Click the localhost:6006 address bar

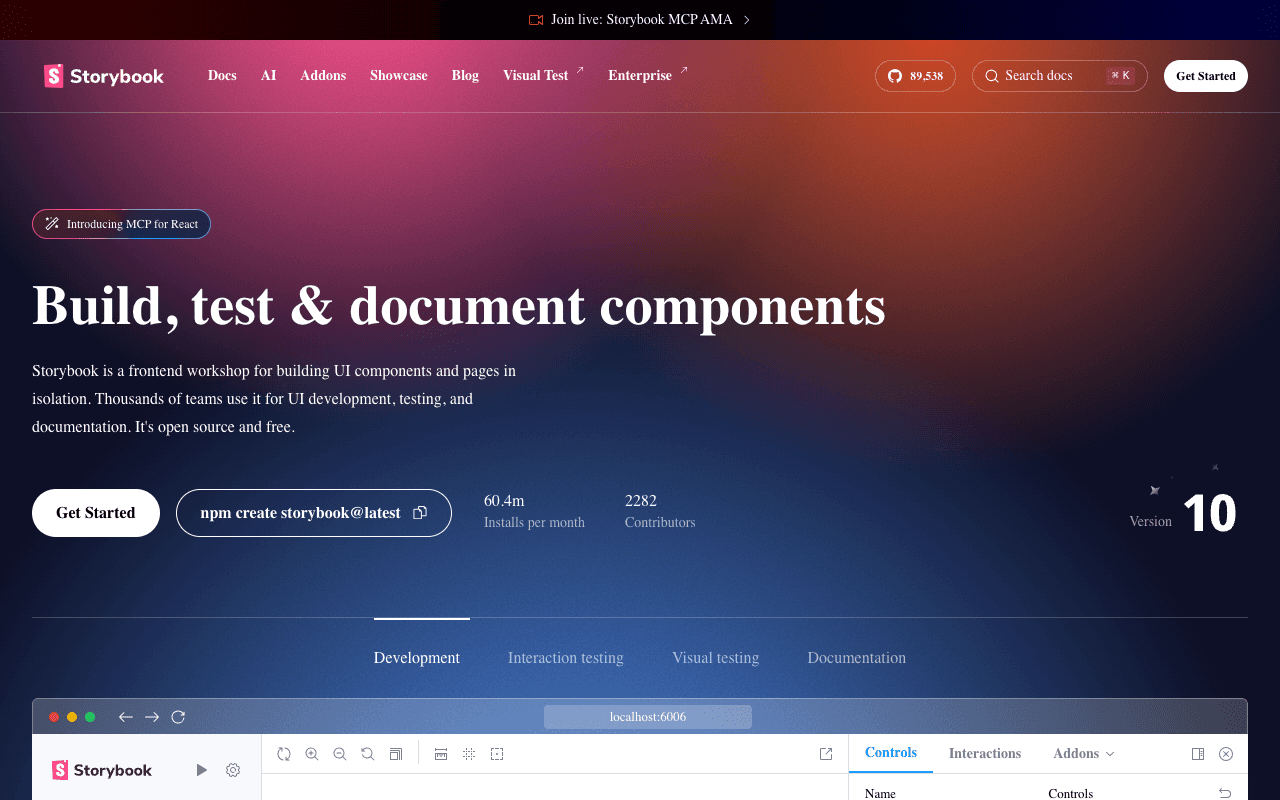click(x=648, y=717)
